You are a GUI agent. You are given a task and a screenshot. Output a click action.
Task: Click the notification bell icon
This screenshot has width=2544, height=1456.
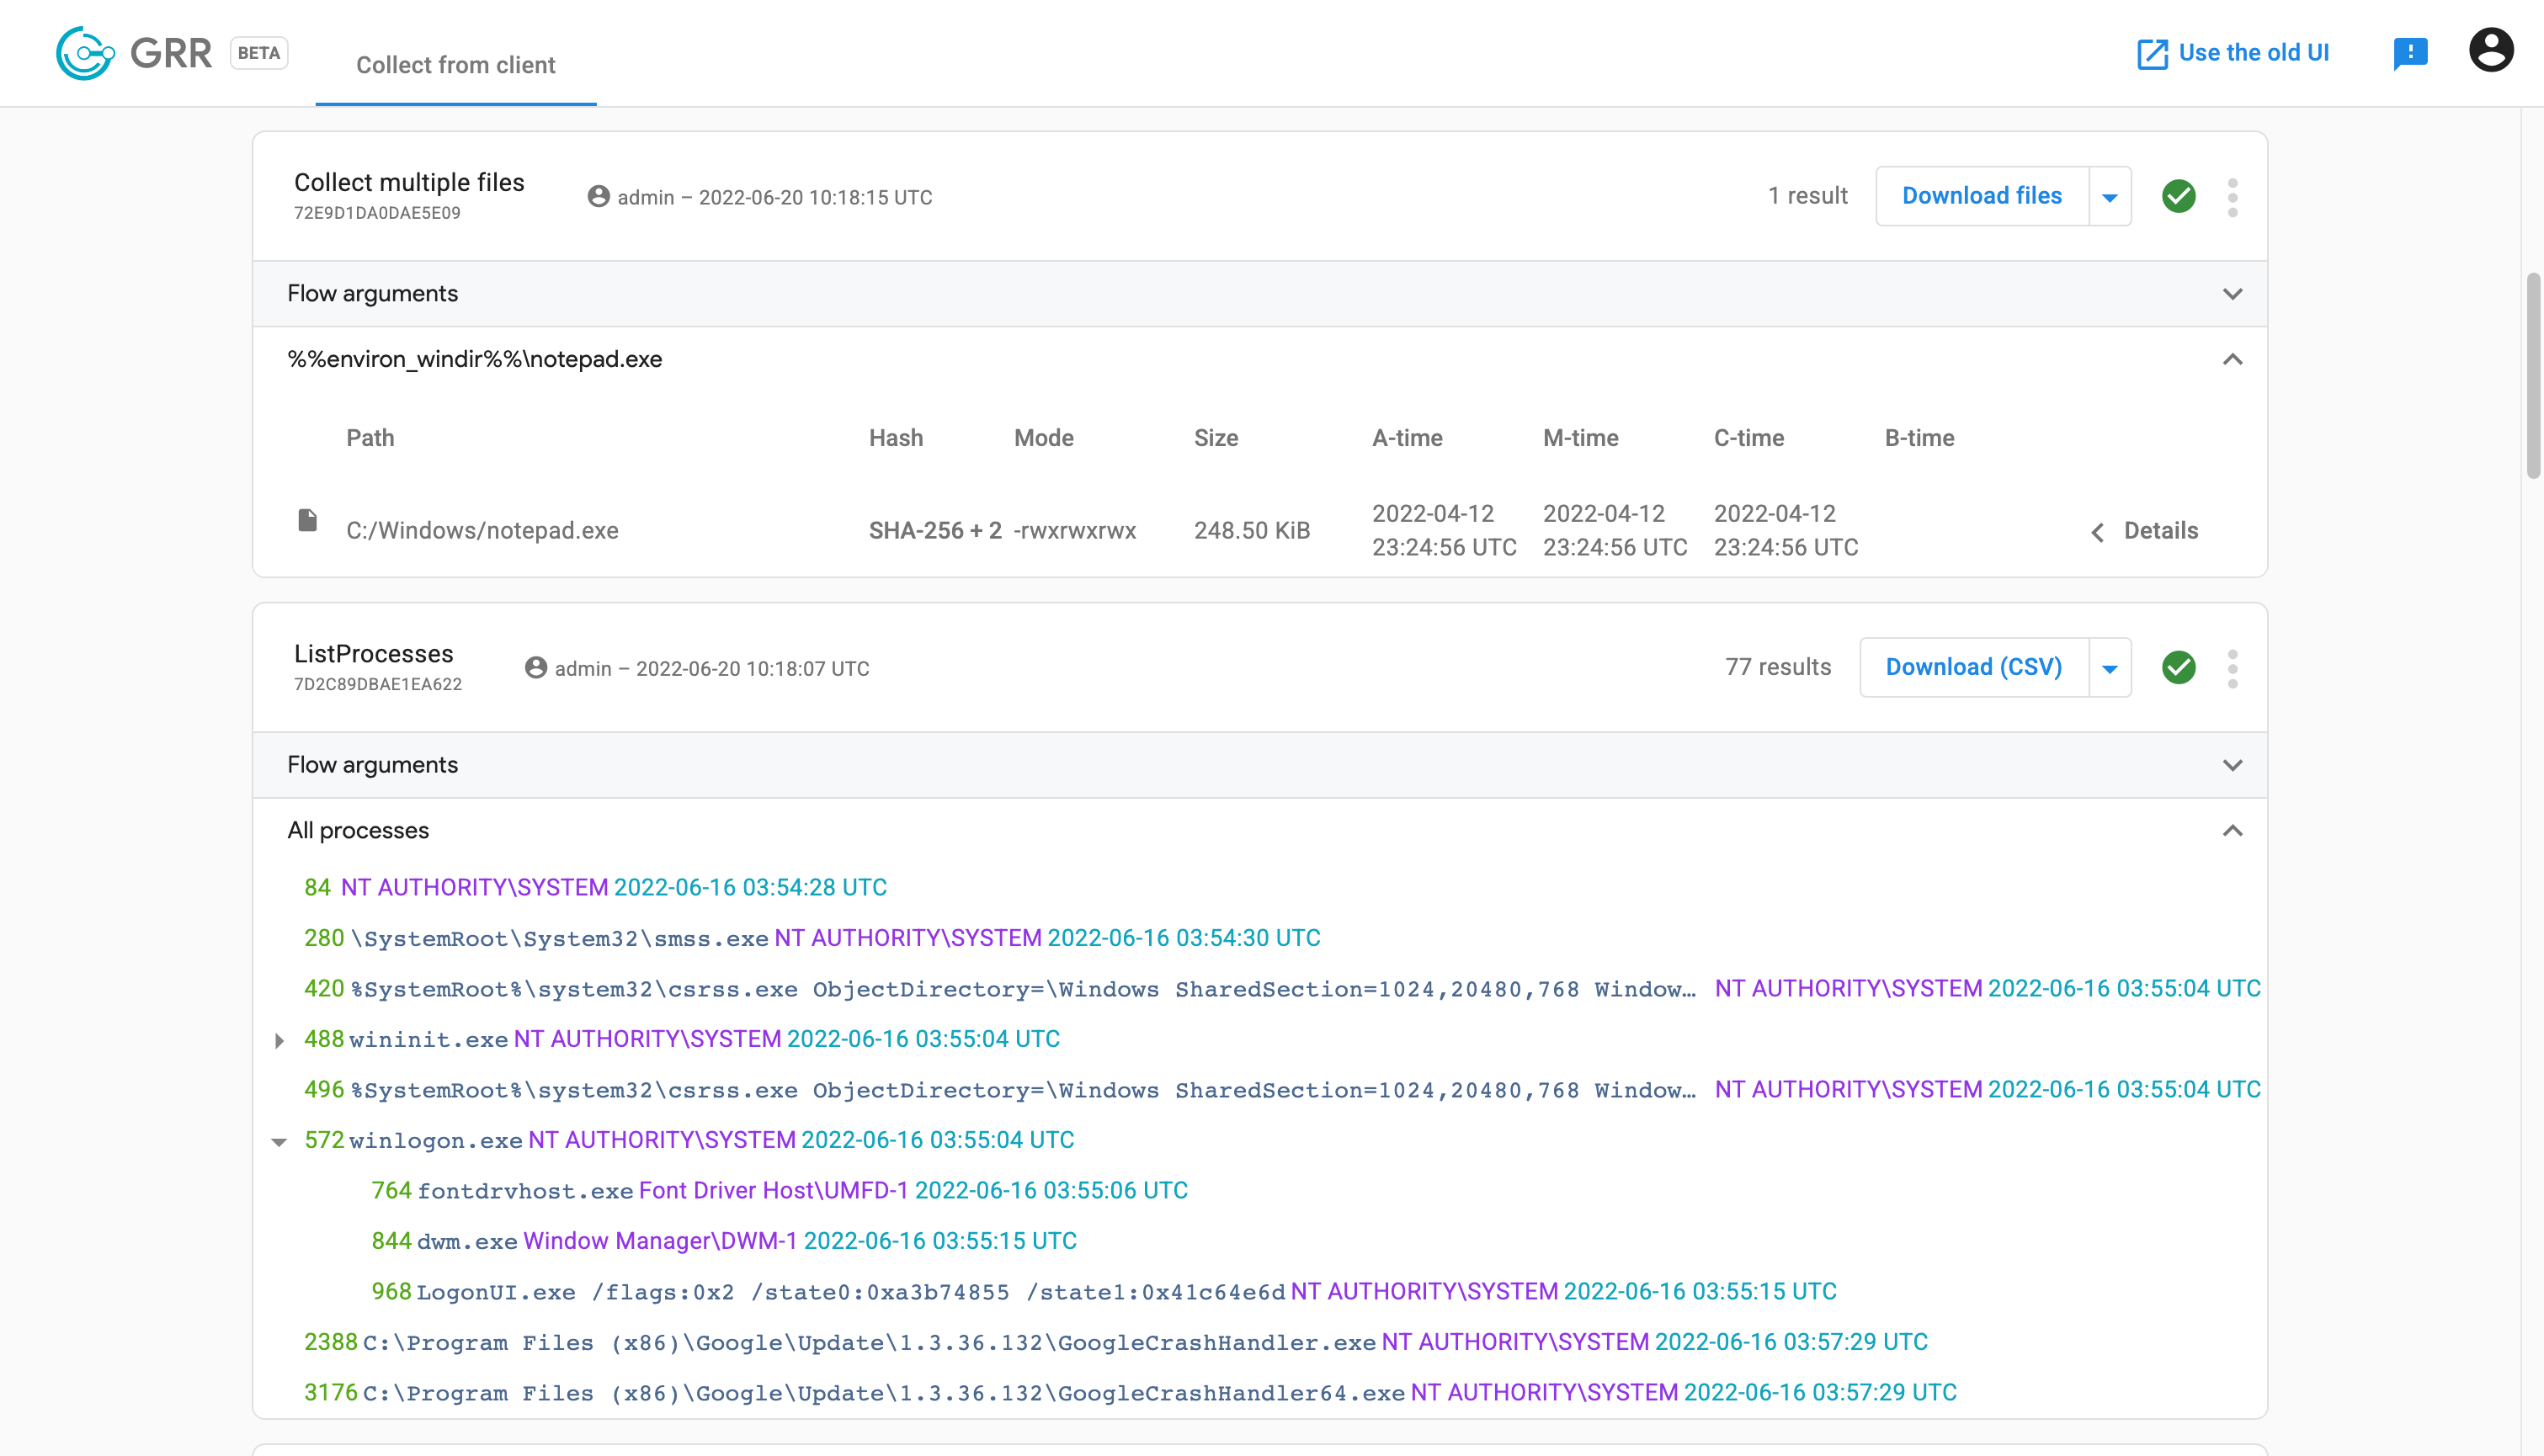click(x=2409, y=49)
